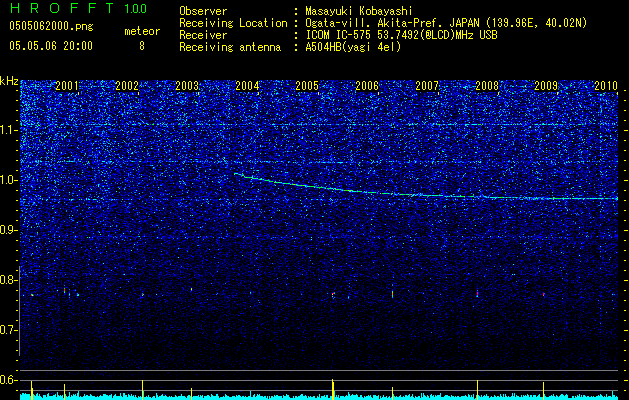The width and height of the screenshot is (629, 400).
Task: Click the 0.9 kHz axis label
Action: coord(8,230)
